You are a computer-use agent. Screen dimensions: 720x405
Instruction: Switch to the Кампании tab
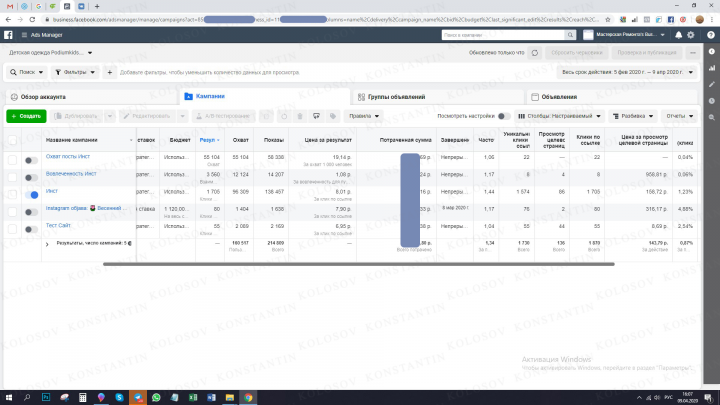[264, 96]
